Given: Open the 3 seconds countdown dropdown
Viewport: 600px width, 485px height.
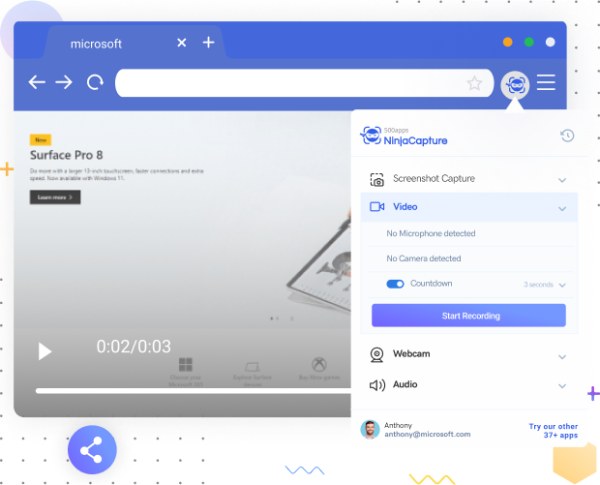Looking at the screenshot, I should tap(545, 284).
